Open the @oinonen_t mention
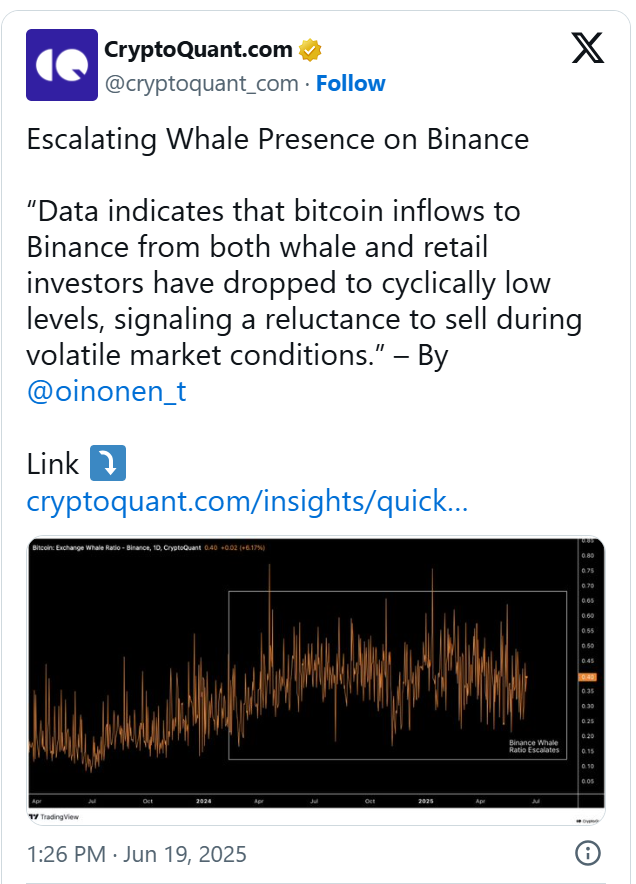Screen dimensions: 636x884 (107, 391)
